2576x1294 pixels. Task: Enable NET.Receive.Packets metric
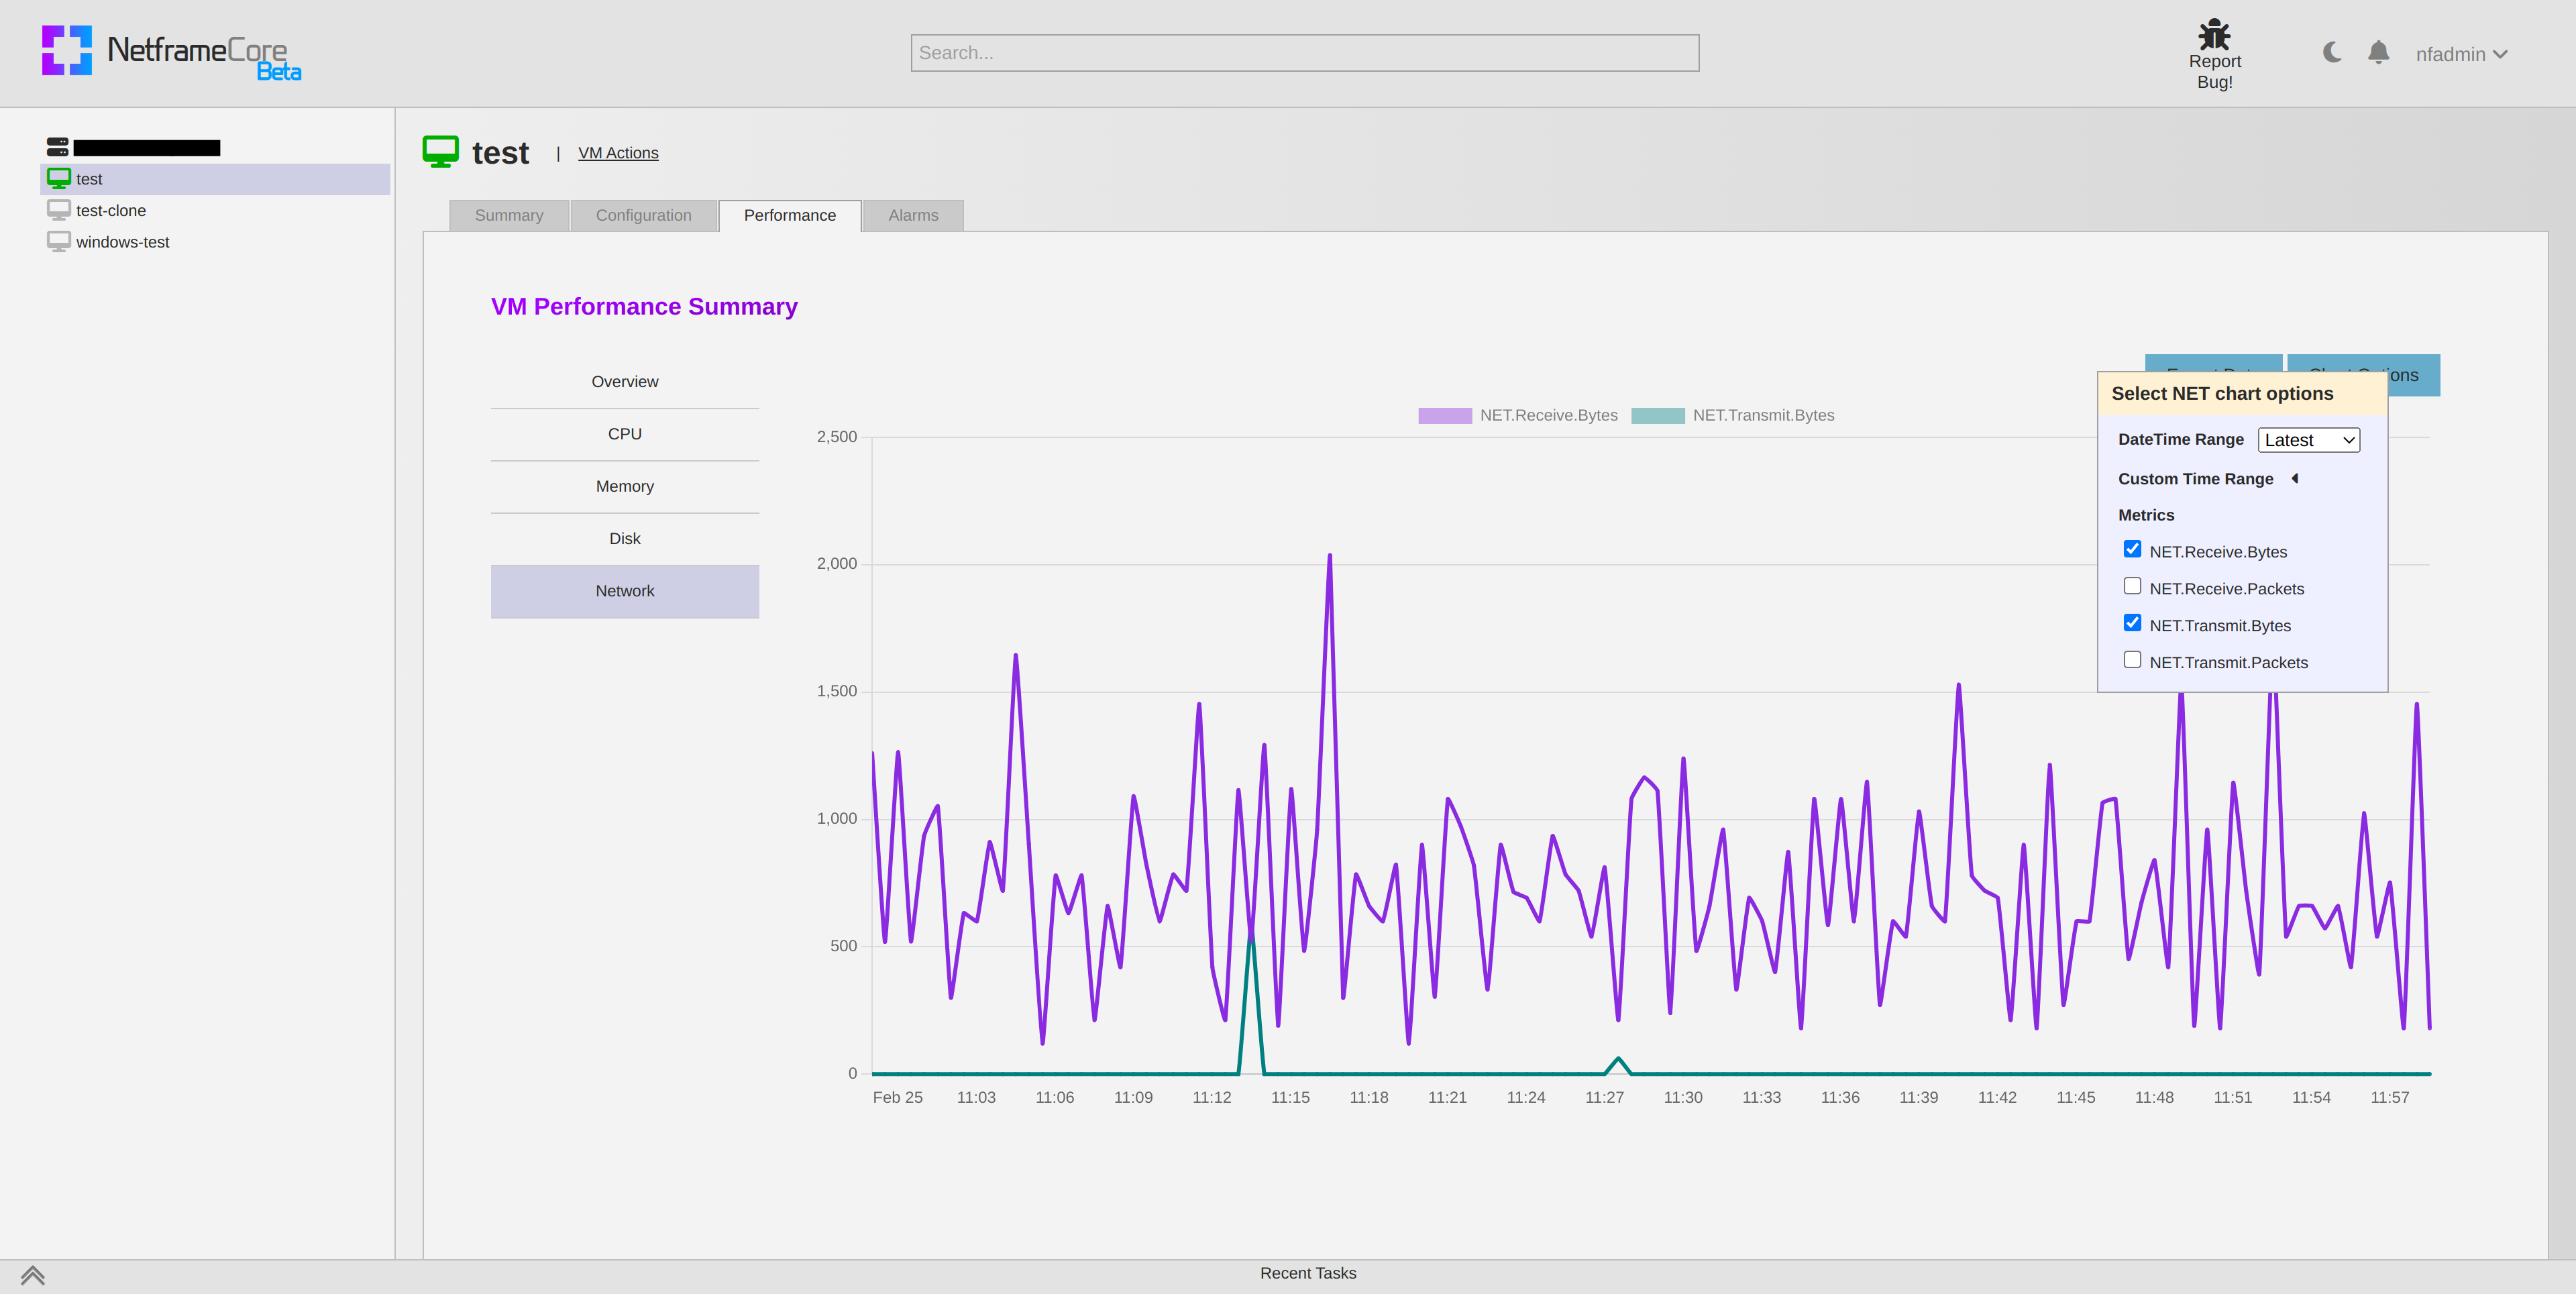(x=2132, y=586)
